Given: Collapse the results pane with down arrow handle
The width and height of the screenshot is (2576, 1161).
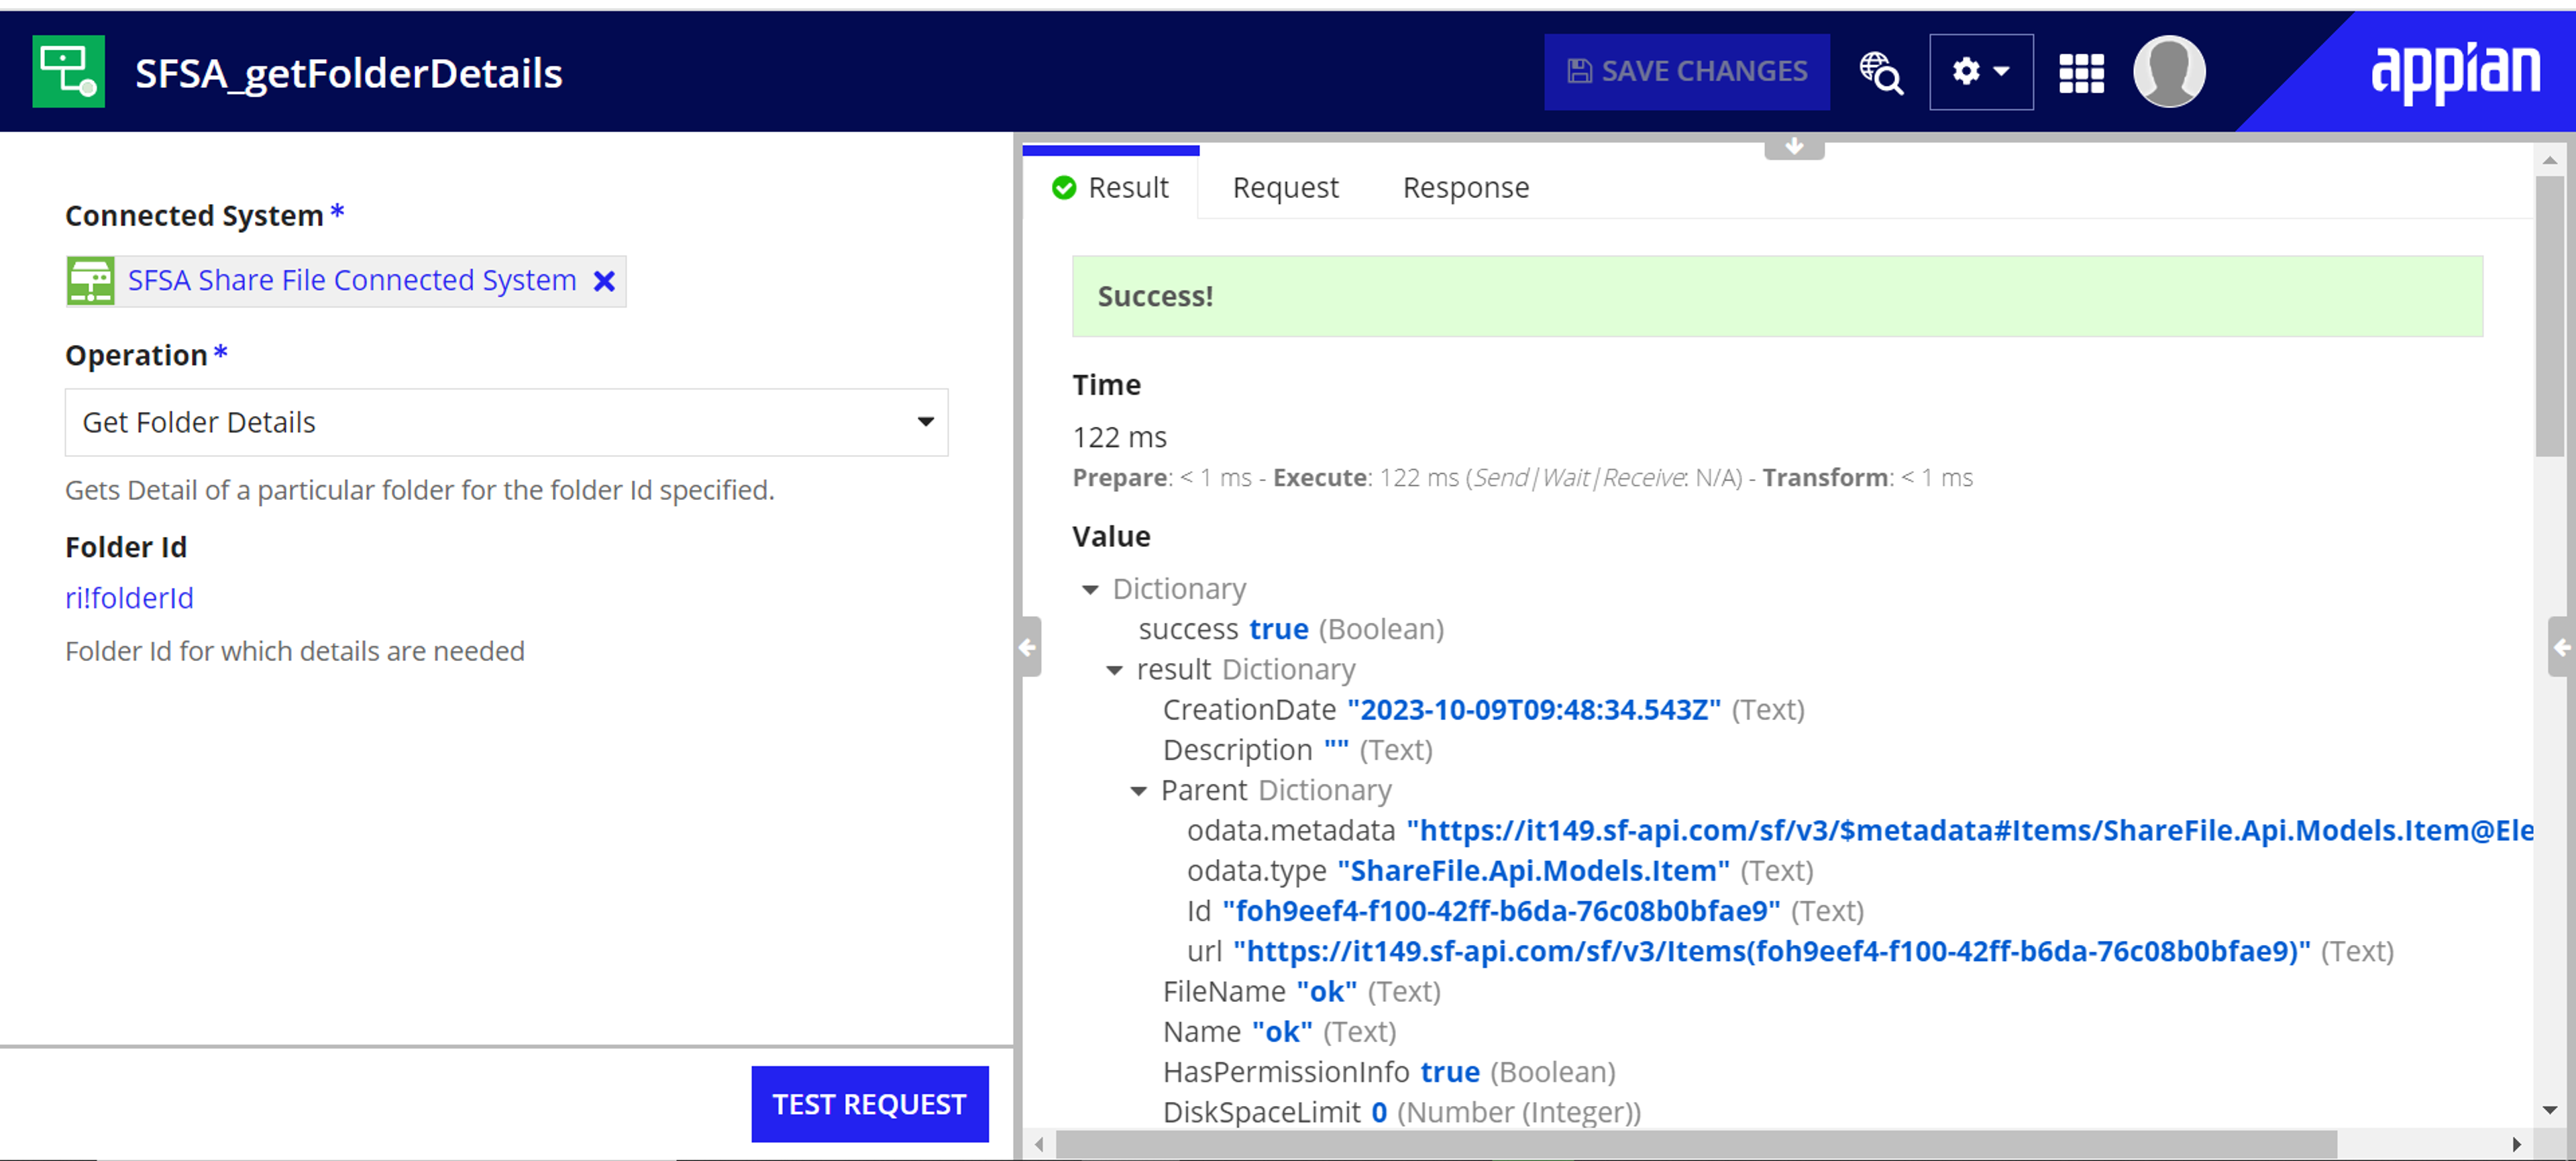Looking at the screenshot, I should tap(1794, 147).
